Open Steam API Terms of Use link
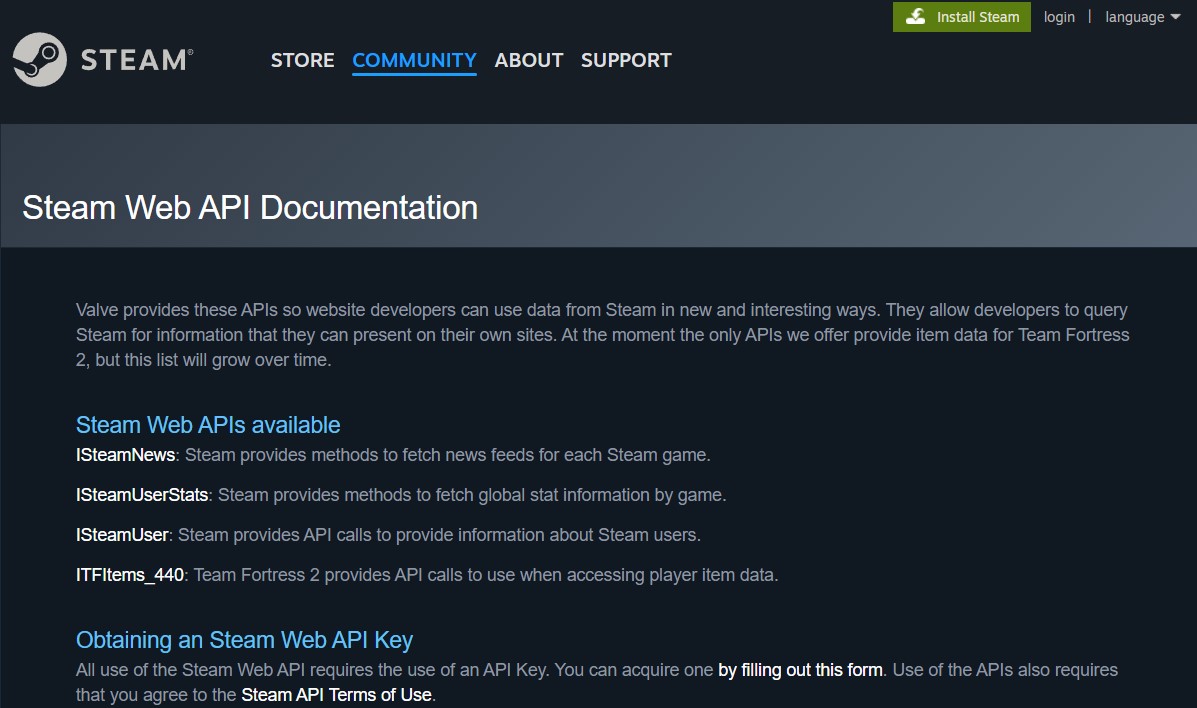The image size is (1197, 708). pyautogui.click(x=337, y=695)
